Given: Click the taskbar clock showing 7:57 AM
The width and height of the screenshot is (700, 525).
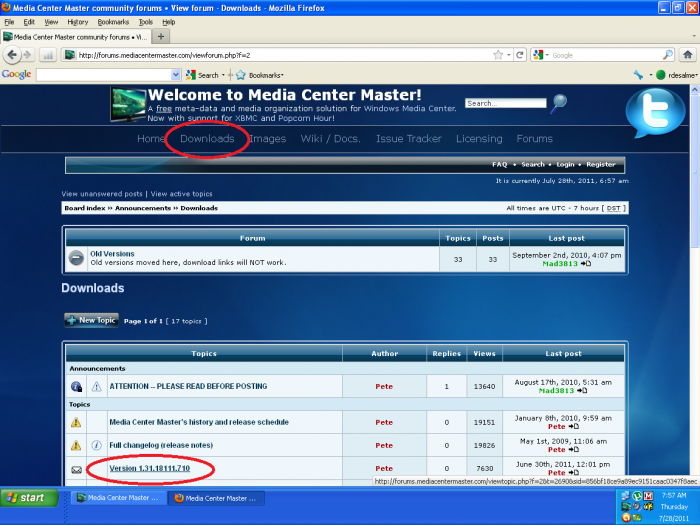Looking at the screenshot, I should (674, 495).
